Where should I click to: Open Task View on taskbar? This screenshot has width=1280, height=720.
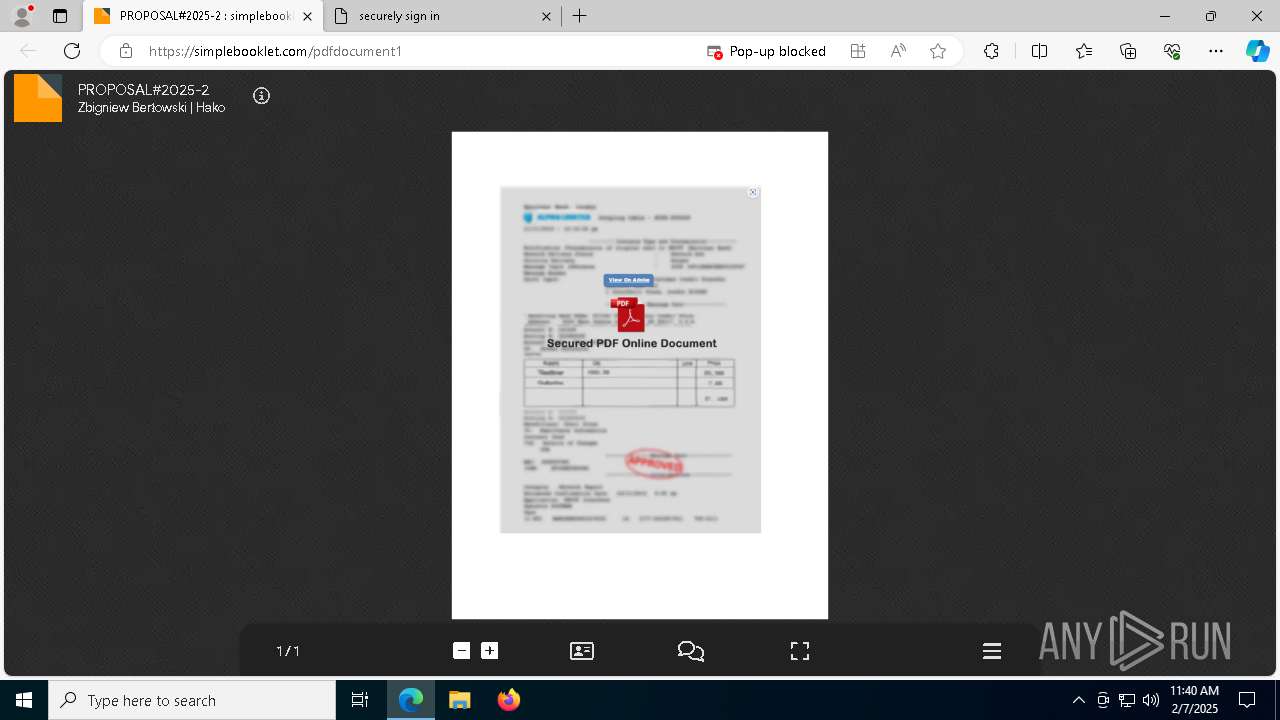(360, 700)
